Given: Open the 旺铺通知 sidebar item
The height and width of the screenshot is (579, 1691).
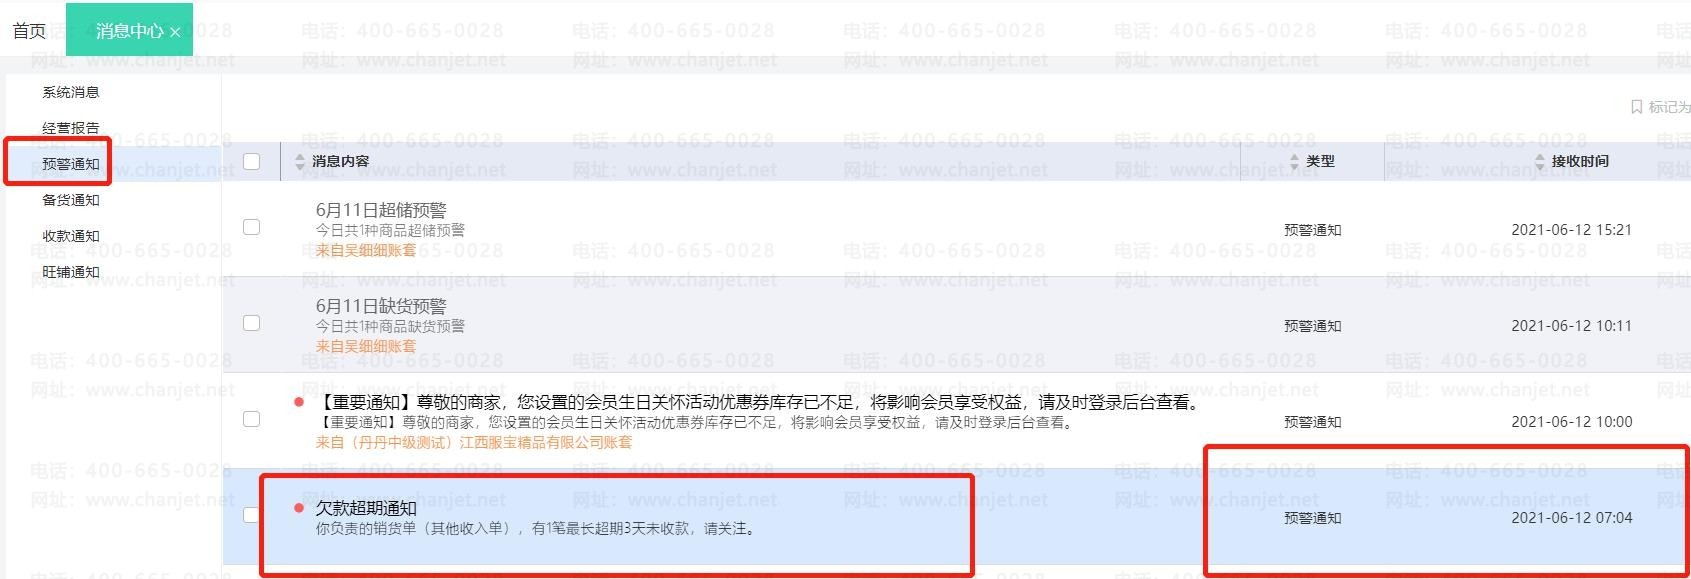Looking at the screenshot, I should click(71, 272).
